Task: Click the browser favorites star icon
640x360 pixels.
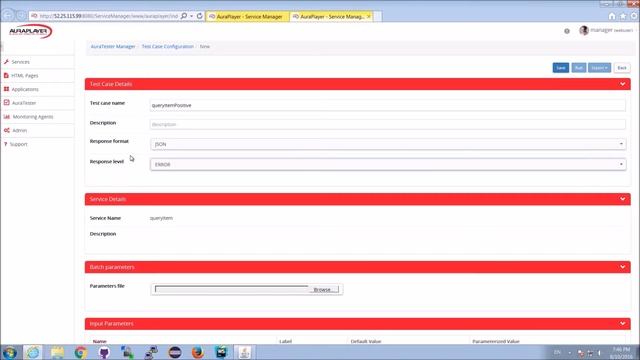Action: (x=623, y=16)
